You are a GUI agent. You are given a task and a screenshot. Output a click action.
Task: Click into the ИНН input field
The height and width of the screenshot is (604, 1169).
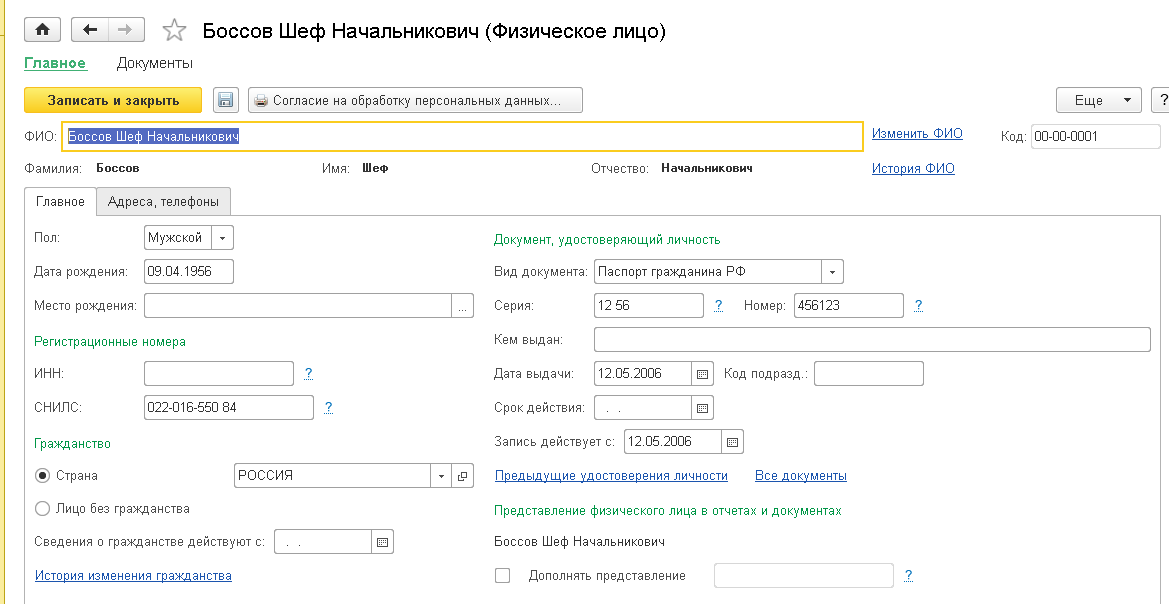[218, 373]
